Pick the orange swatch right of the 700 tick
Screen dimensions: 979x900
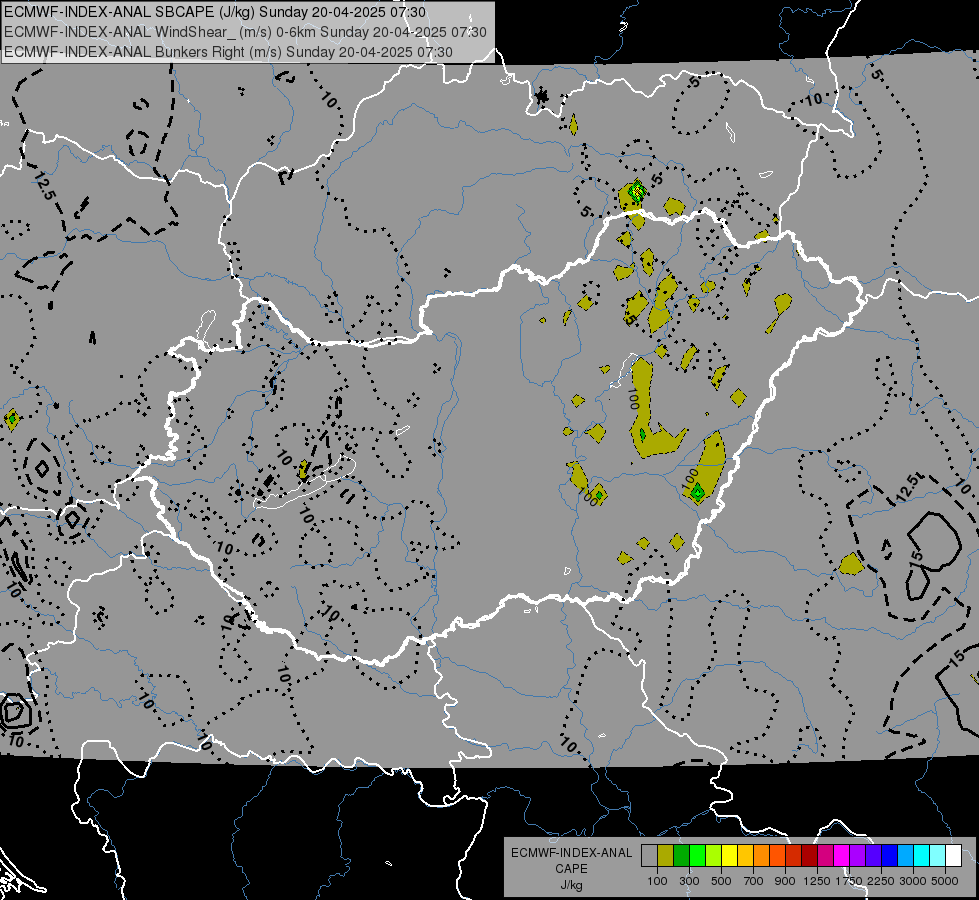tap(762, 855)
